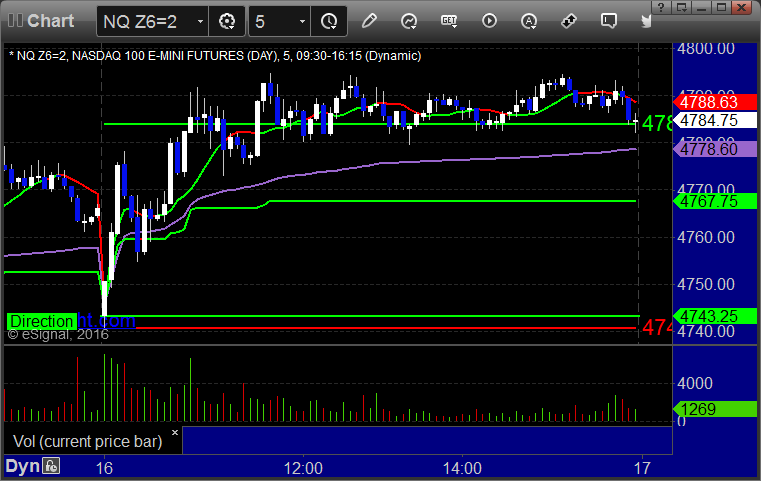Click the white 4784.75 last price marker
This screenshot has width=761, height=481.
tap(715, 120)
